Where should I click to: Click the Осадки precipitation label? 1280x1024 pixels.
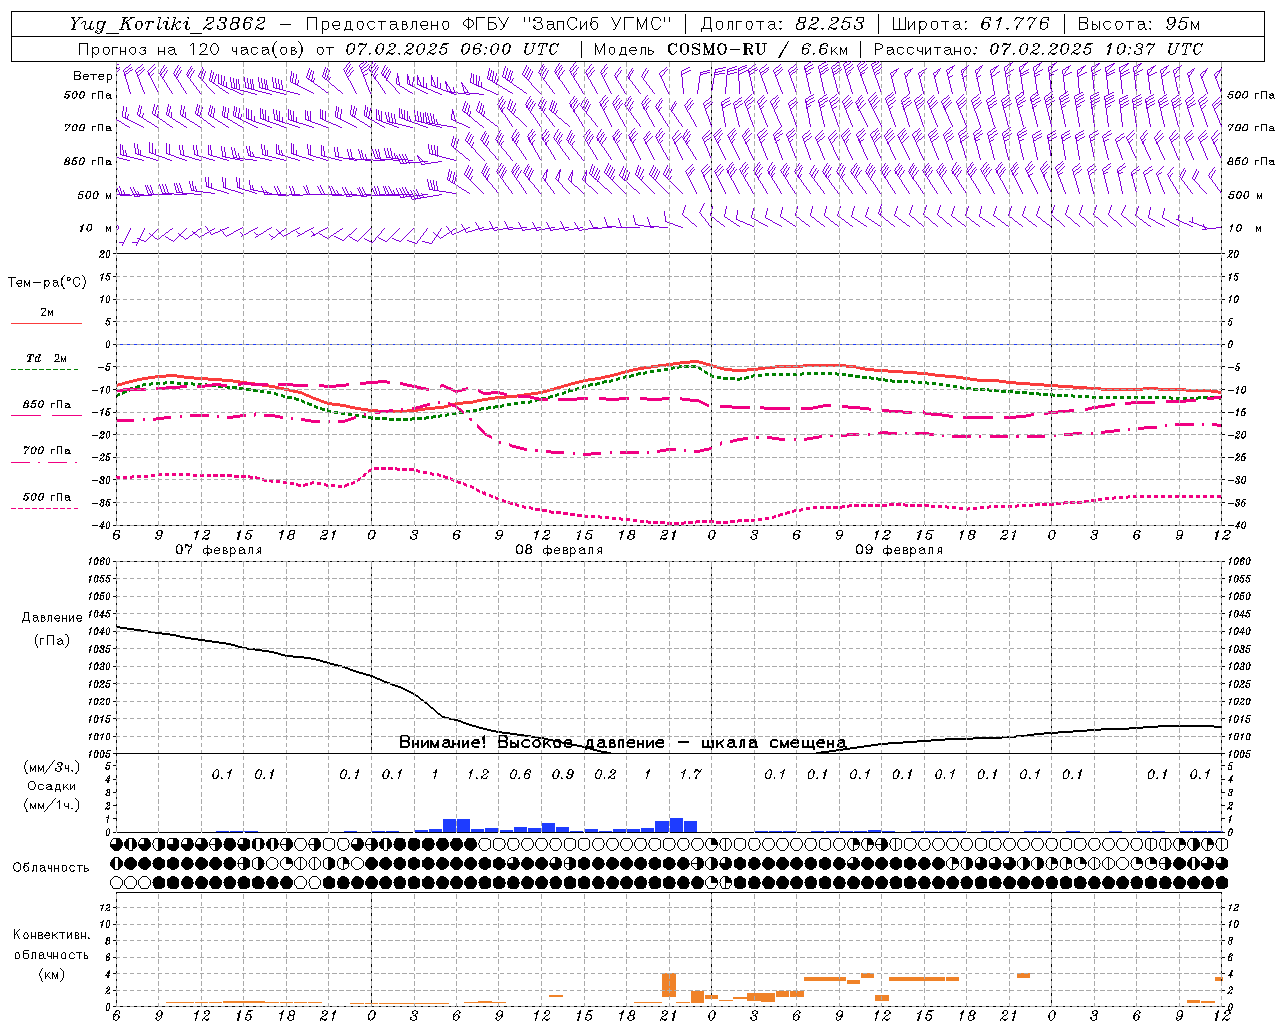click(x=51, y=786)
